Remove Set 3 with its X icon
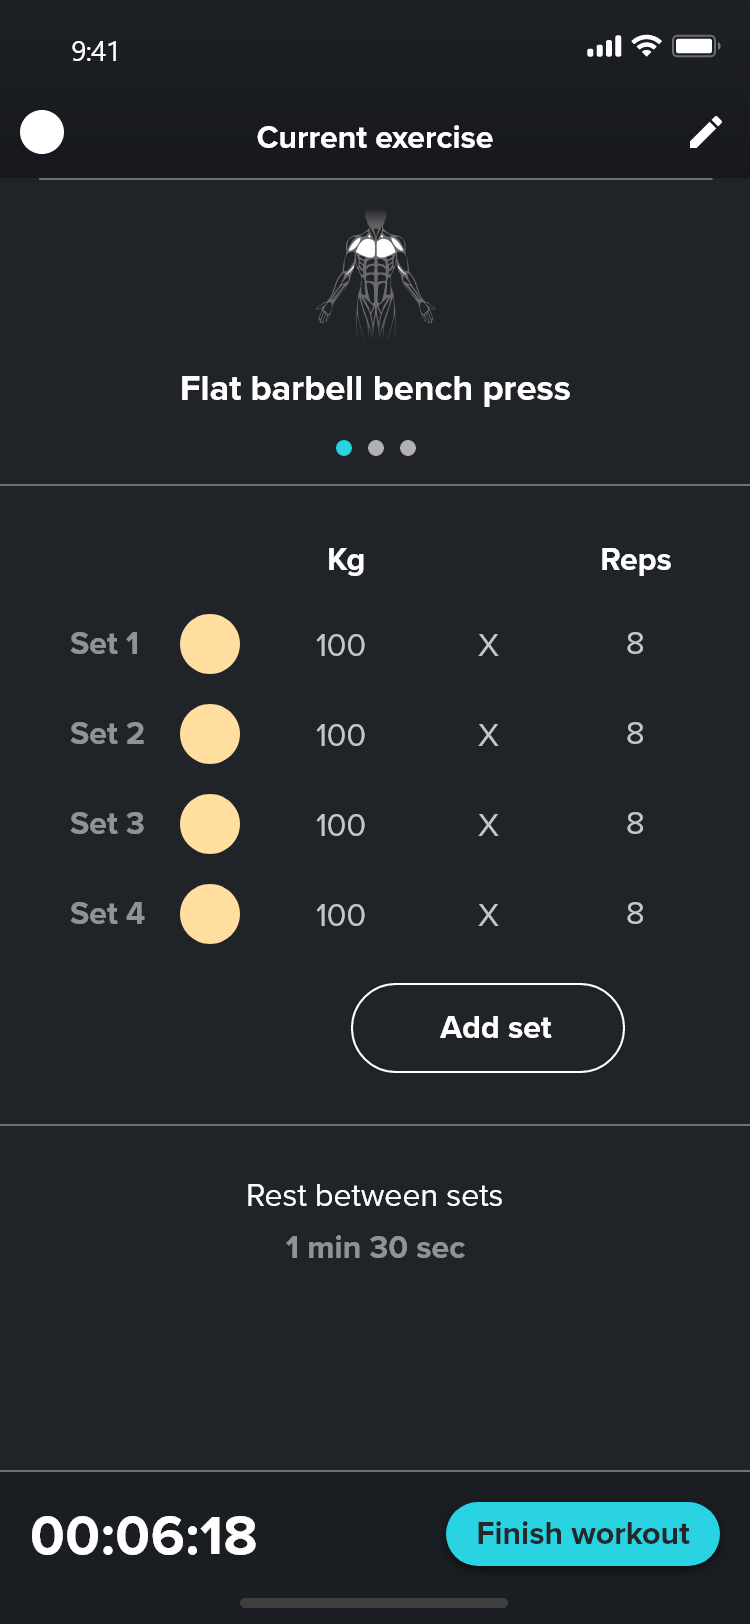Image resolution: width=750 pixels, height=1624 pixels. click(x=488, y=825)
